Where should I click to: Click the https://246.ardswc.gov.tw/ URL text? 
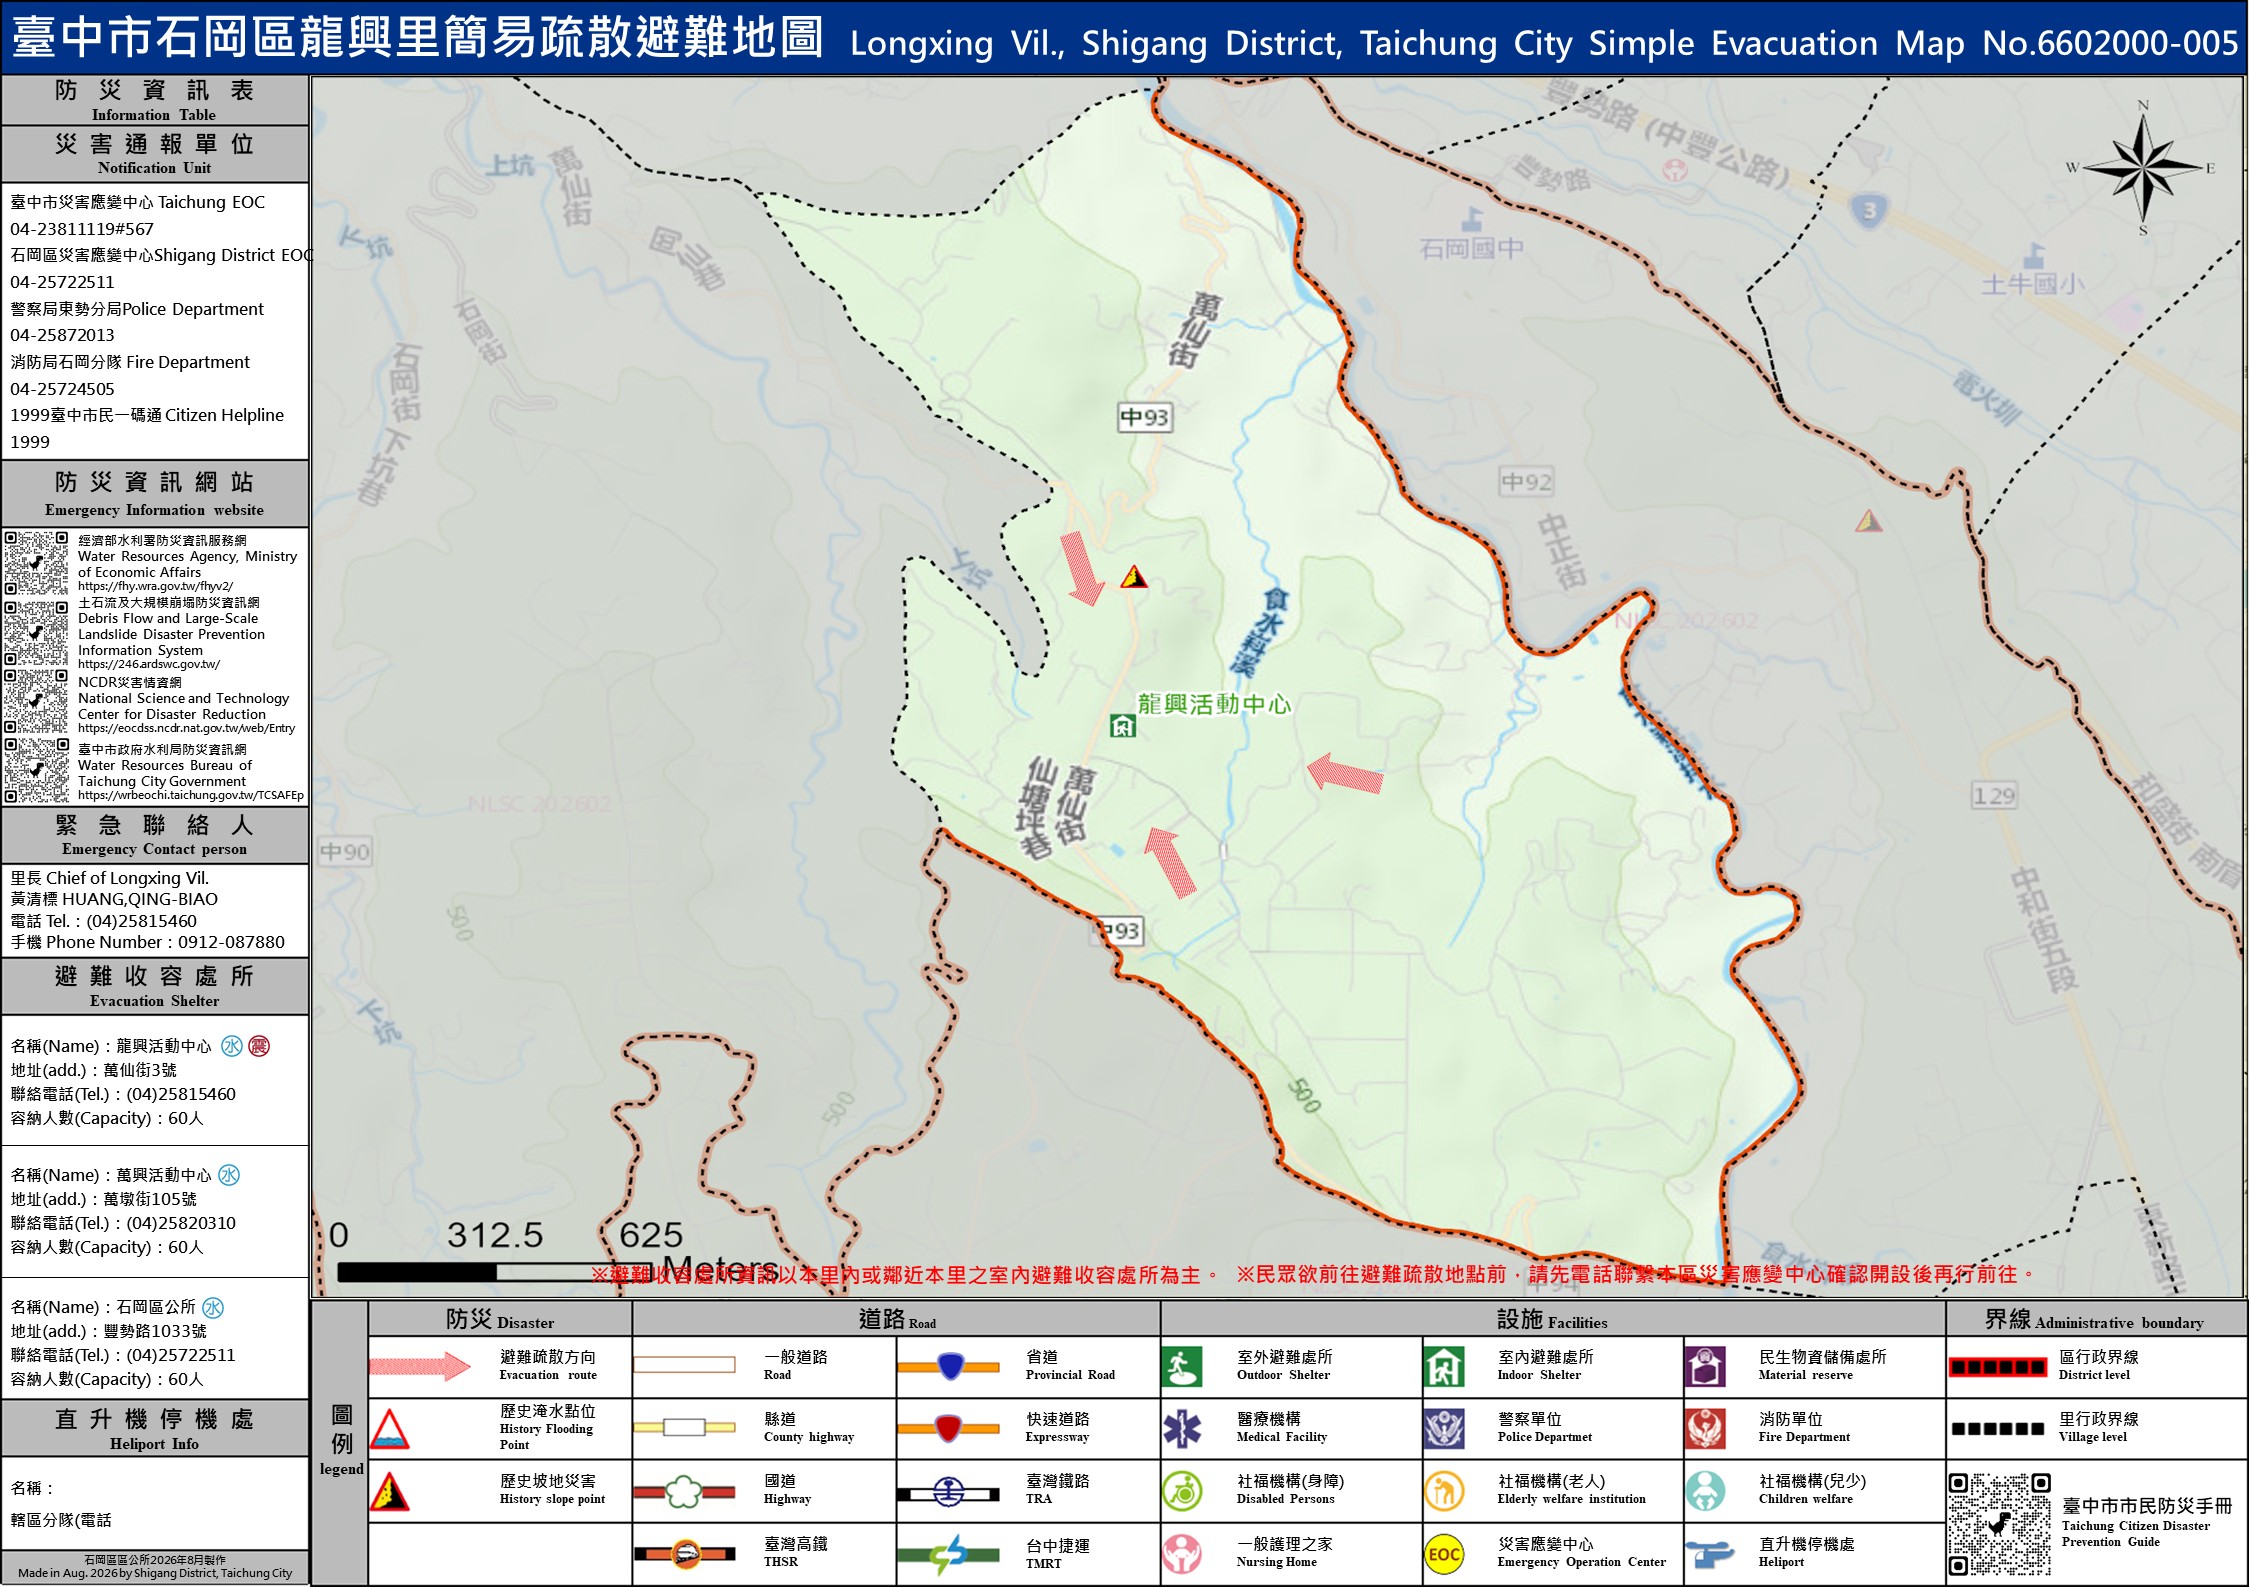pyautogui.click(x=149, y=664)
